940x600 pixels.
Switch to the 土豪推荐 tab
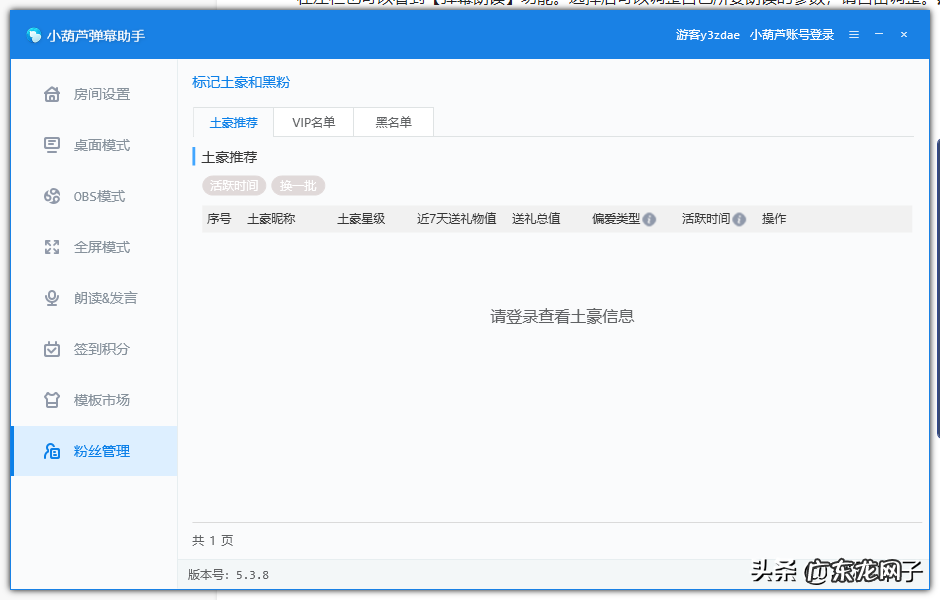pos(233,122)
